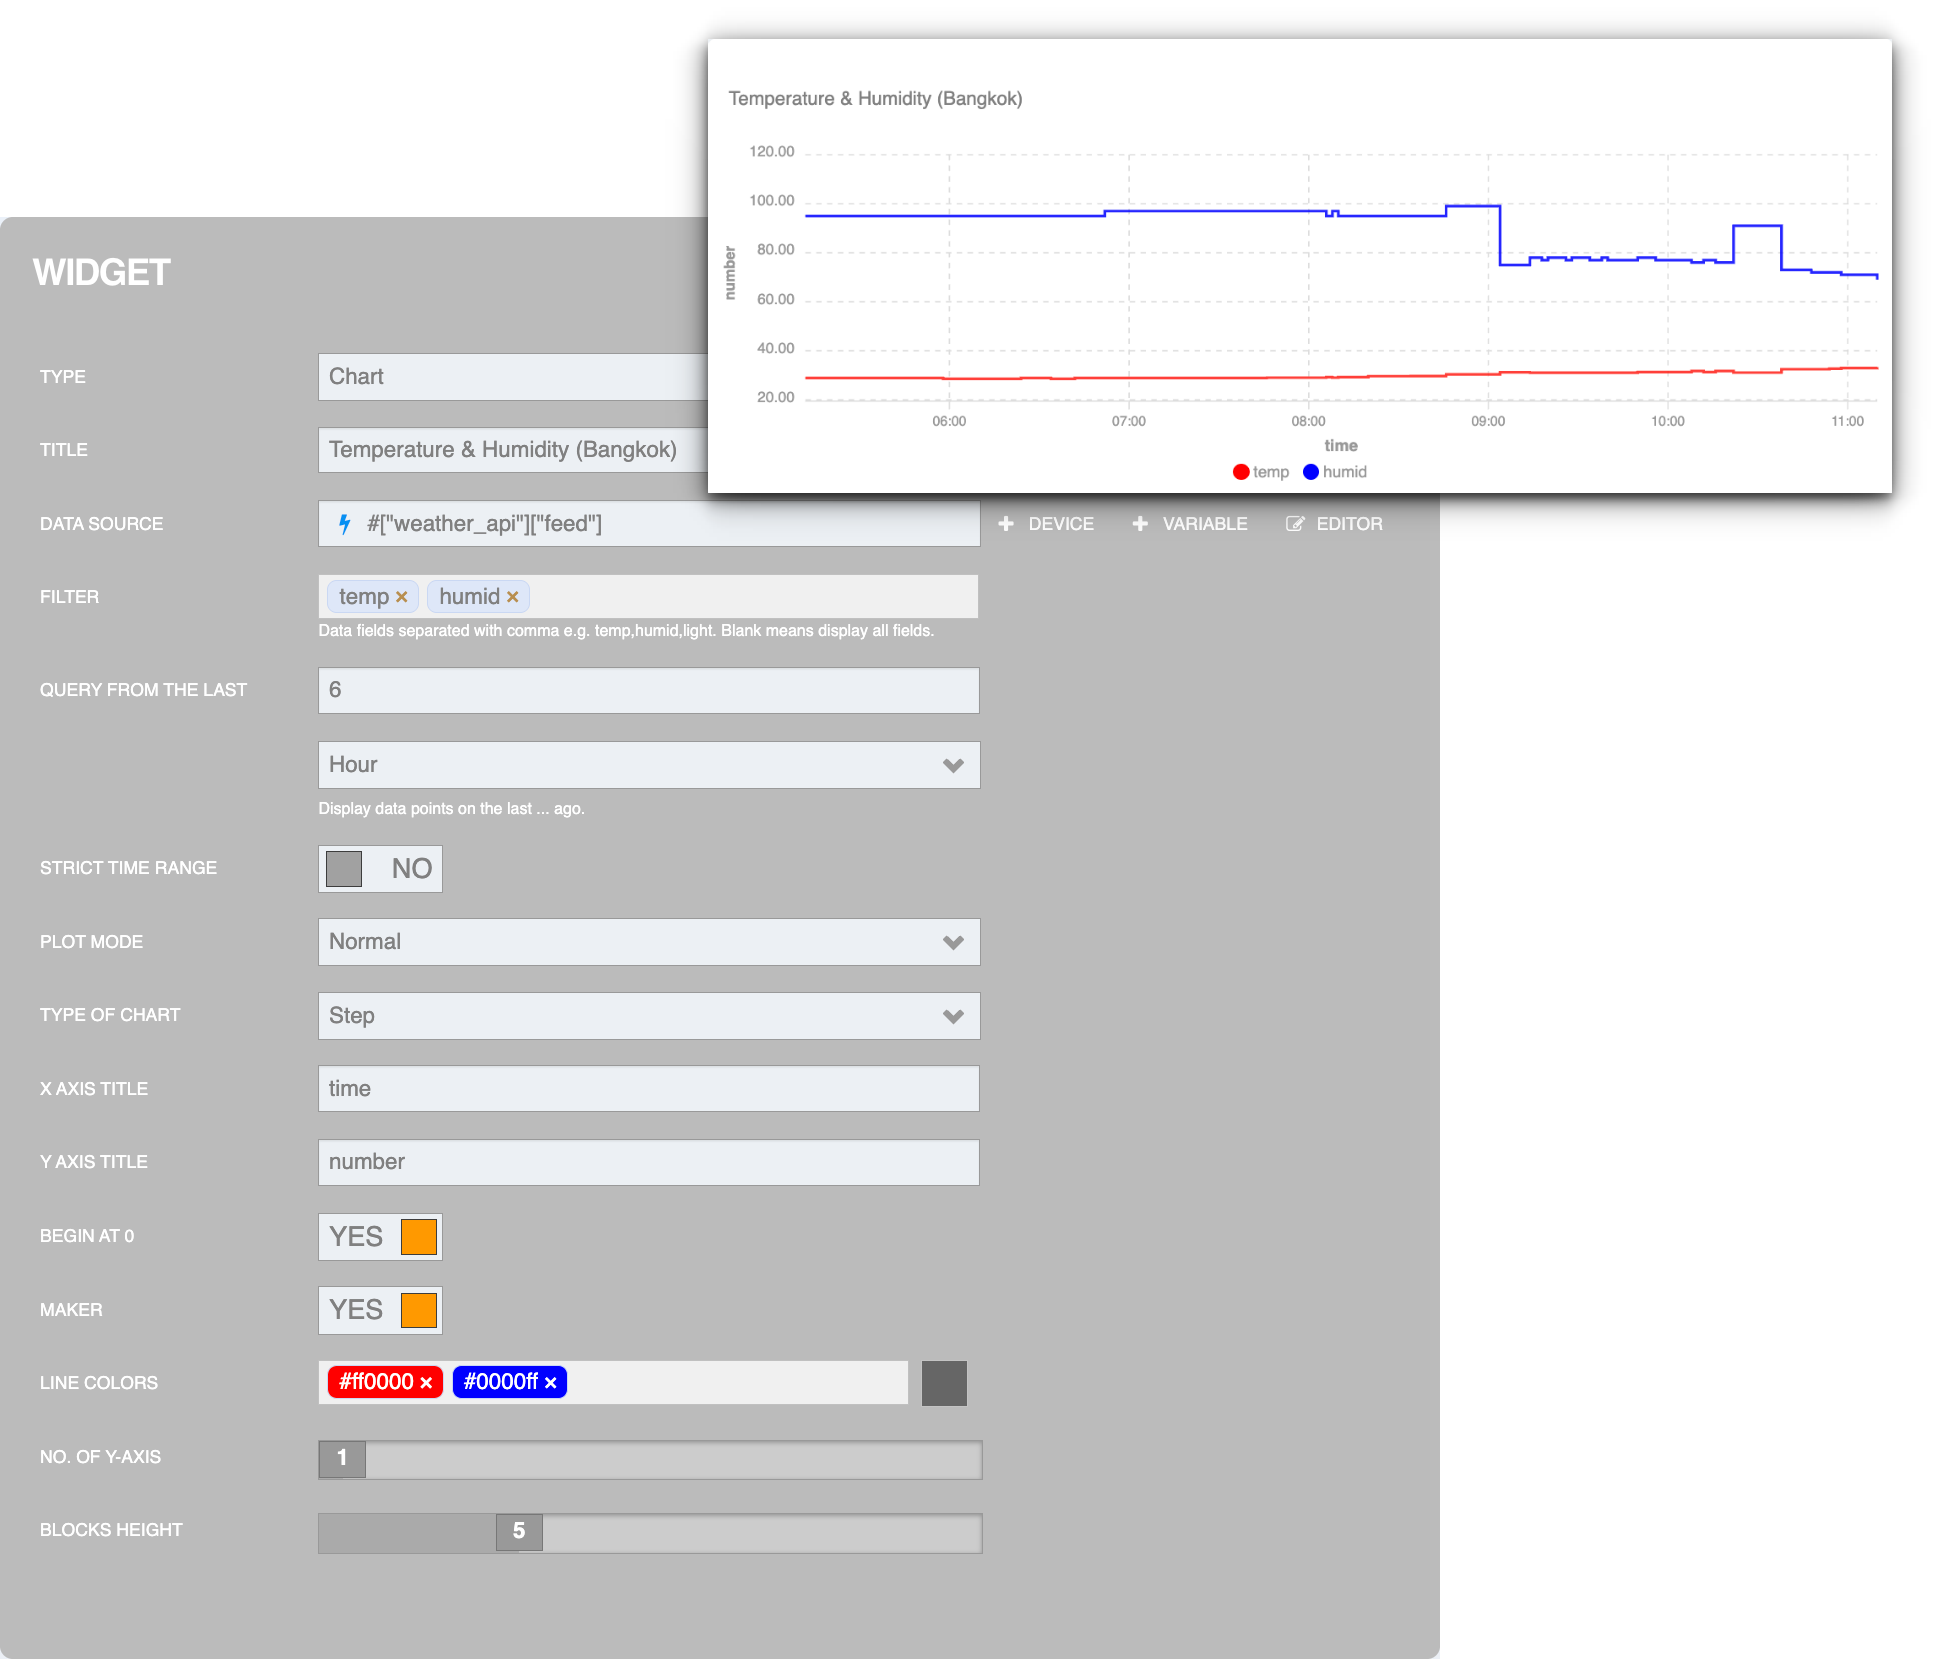Viewport: 1938px width, 1659px height.
Task: Click the VARIABLE button
Action: coord(1190,524)
